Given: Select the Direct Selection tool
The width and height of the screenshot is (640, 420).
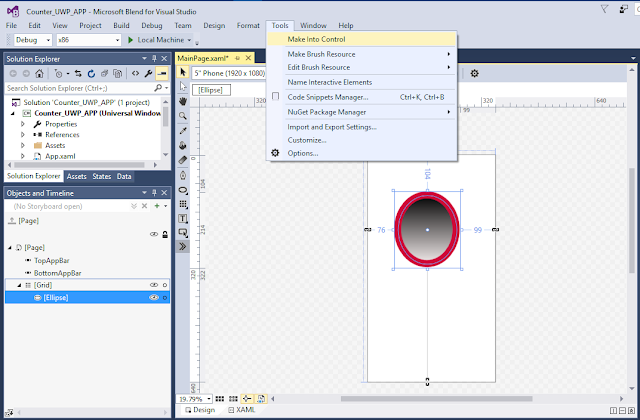Looking at the screenshot, I should point(183,87).
